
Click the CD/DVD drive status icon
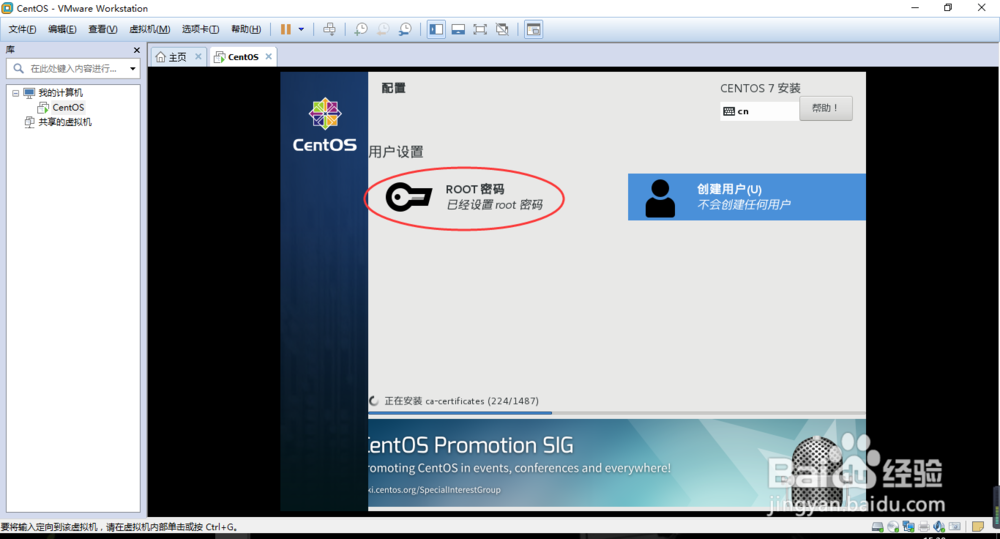(893, 527)
